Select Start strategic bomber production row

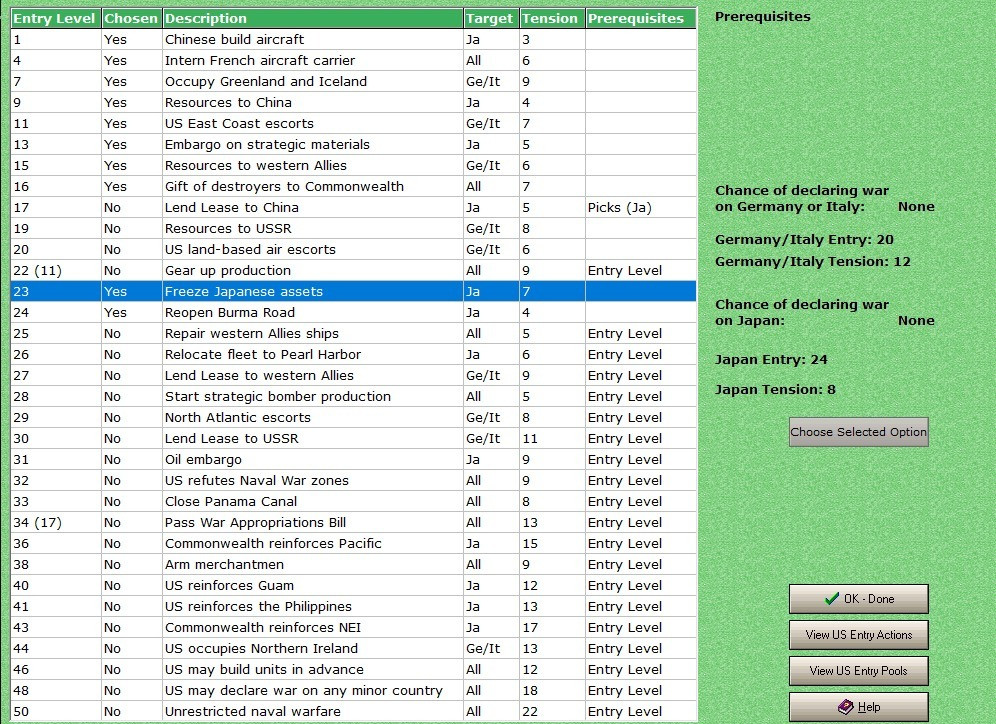(x=353, y=396)
